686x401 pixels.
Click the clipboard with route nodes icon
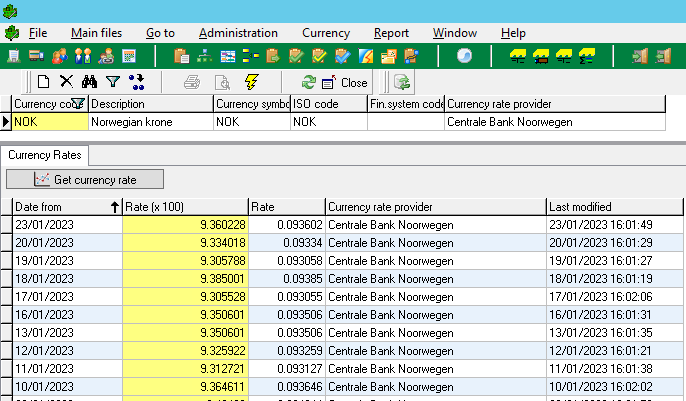click(x=411, y=56)
